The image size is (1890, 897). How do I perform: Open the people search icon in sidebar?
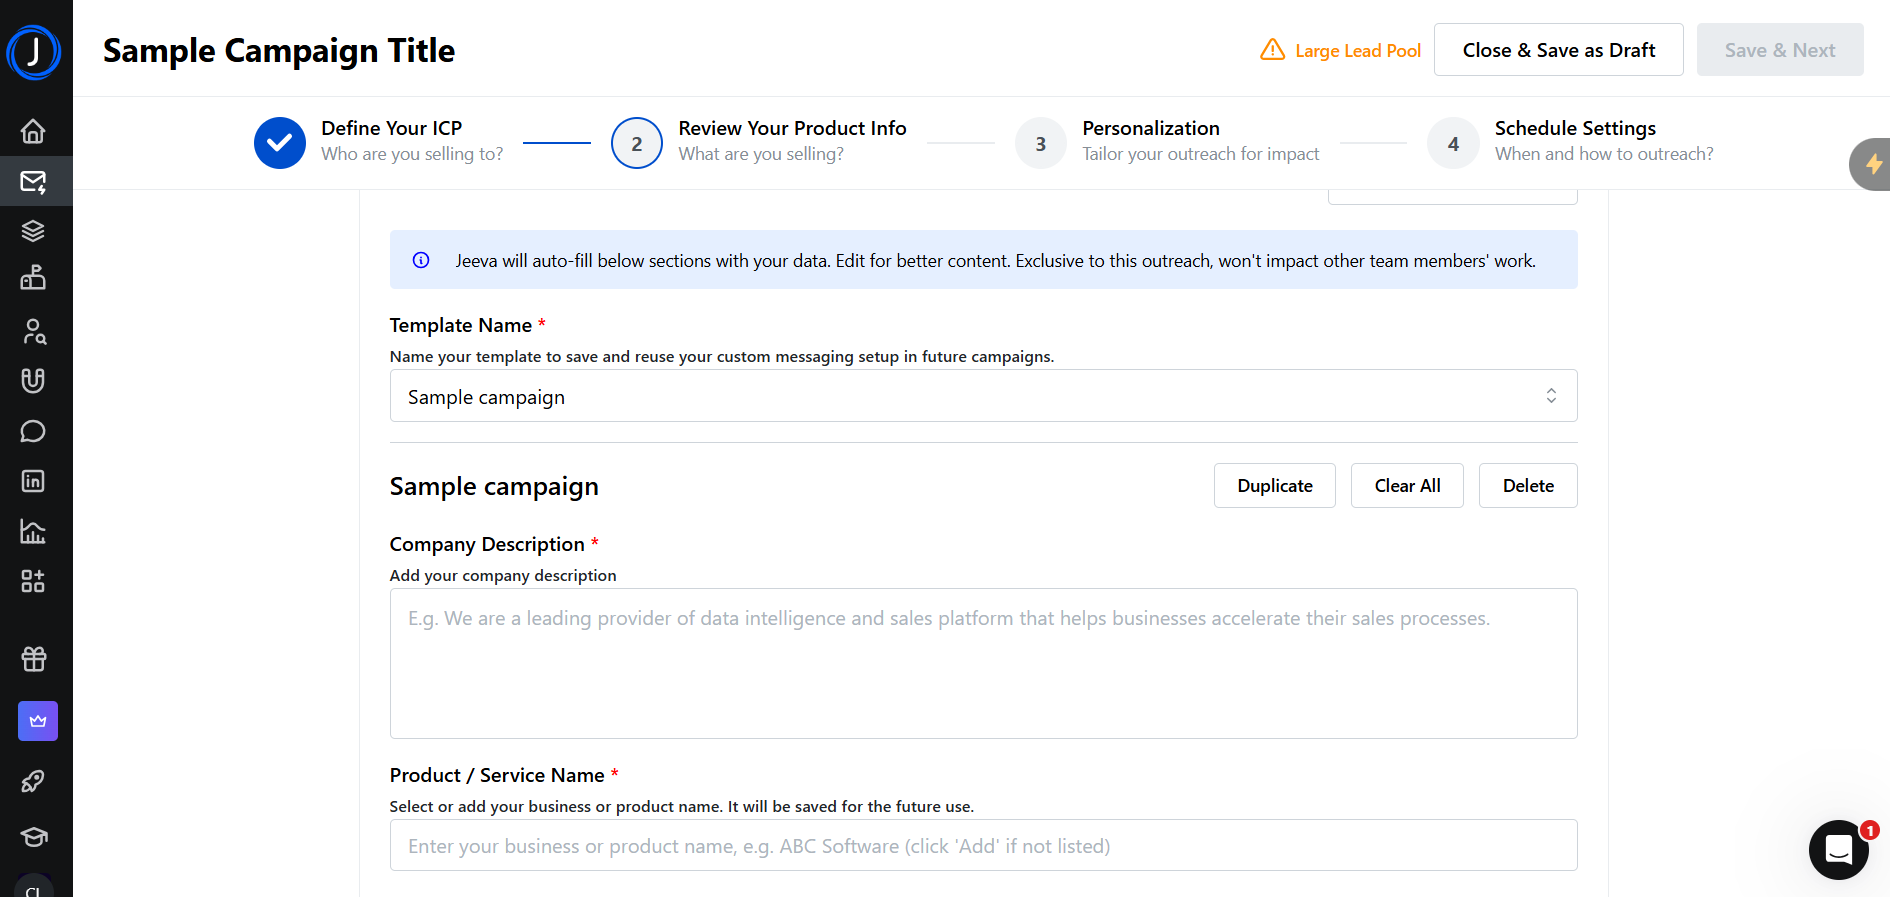[x=34, y=331]
